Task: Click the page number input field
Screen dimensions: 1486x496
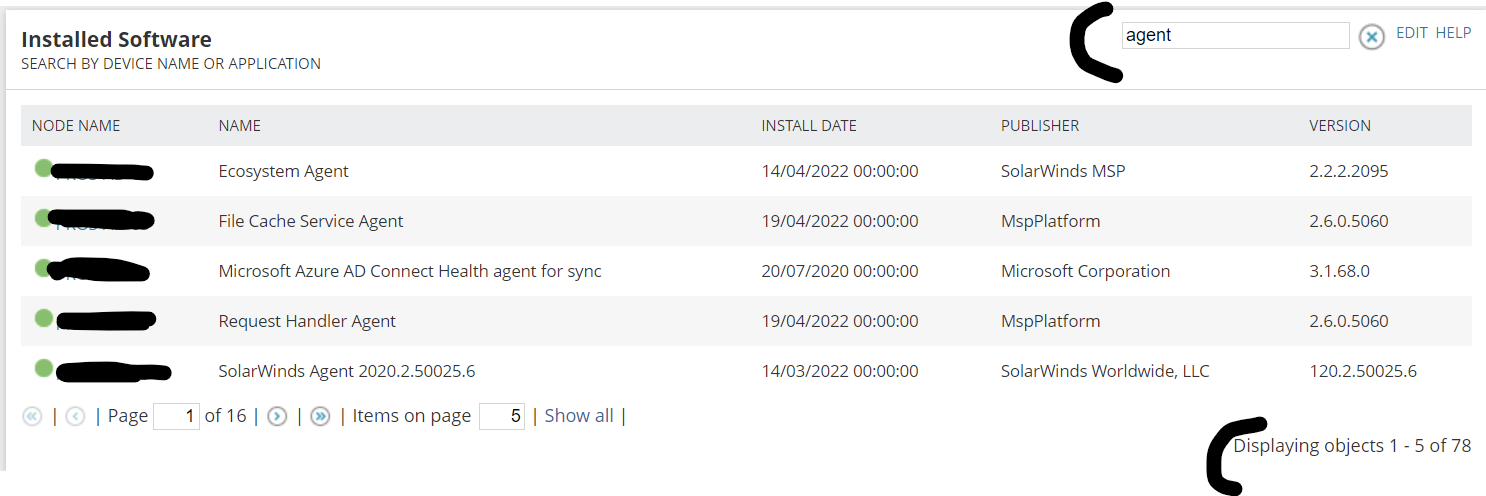Action: tap(177, 416)
